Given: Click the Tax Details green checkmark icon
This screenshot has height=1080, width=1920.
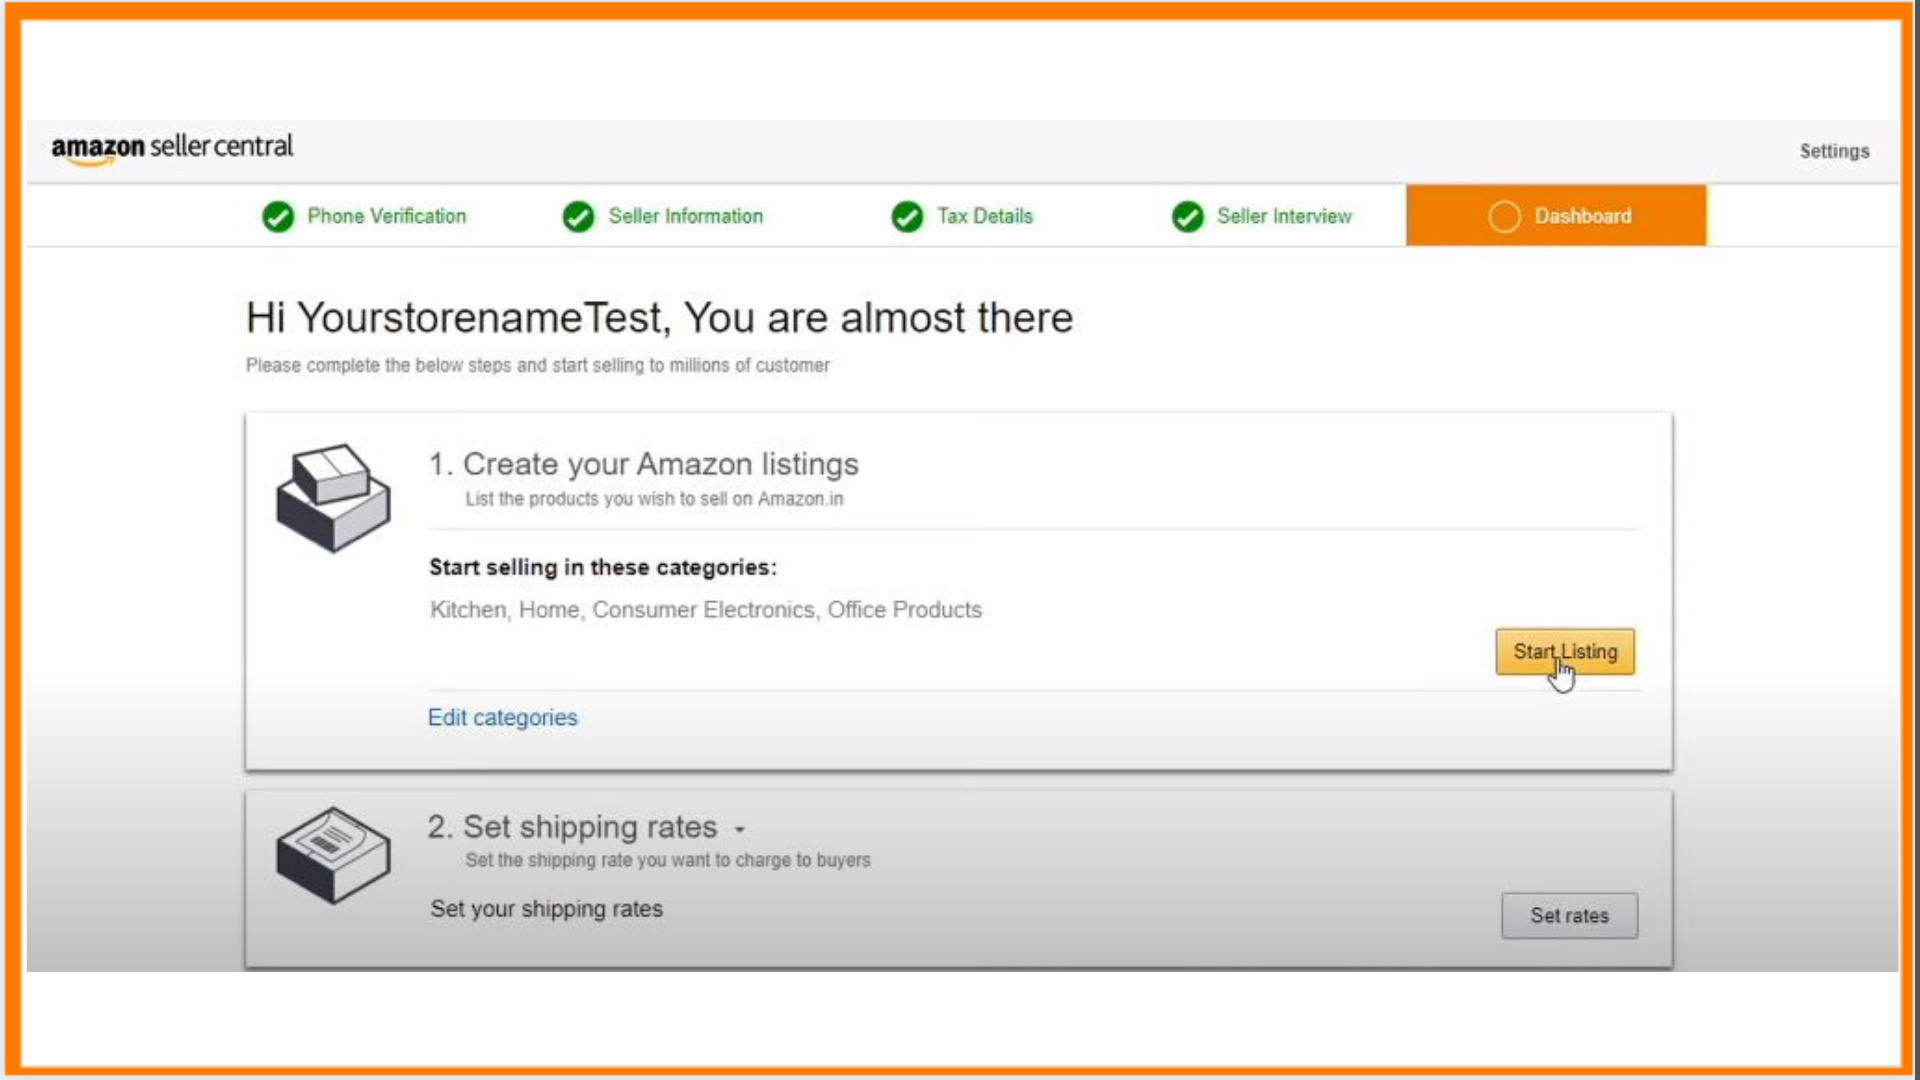Looking at the screenshot, I should click(x=907, y=216).
